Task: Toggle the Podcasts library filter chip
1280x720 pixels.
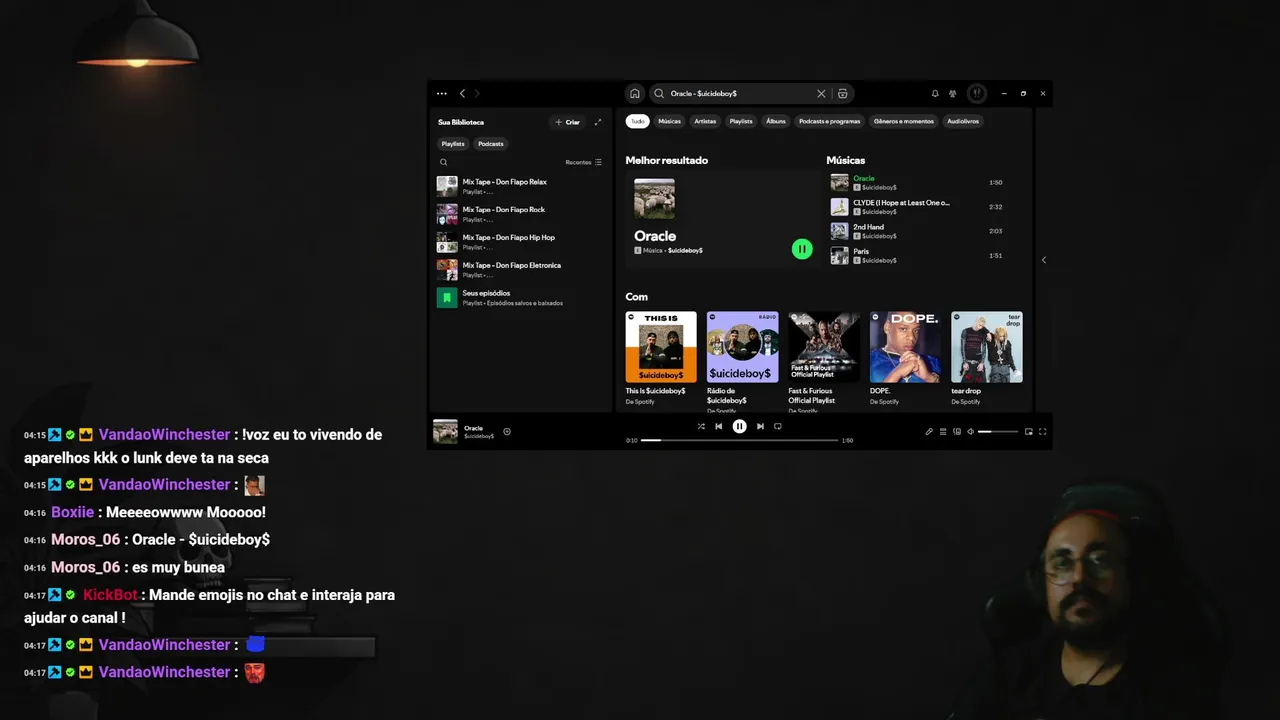Action: [491, 144]
